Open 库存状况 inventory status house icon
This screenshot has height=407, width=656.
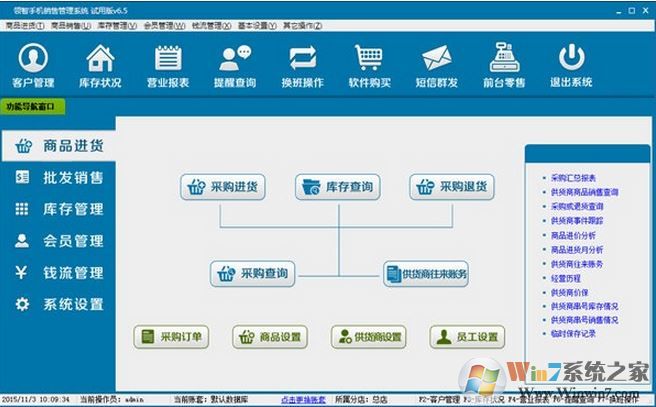pyautogui.click(x=100, y=65)
